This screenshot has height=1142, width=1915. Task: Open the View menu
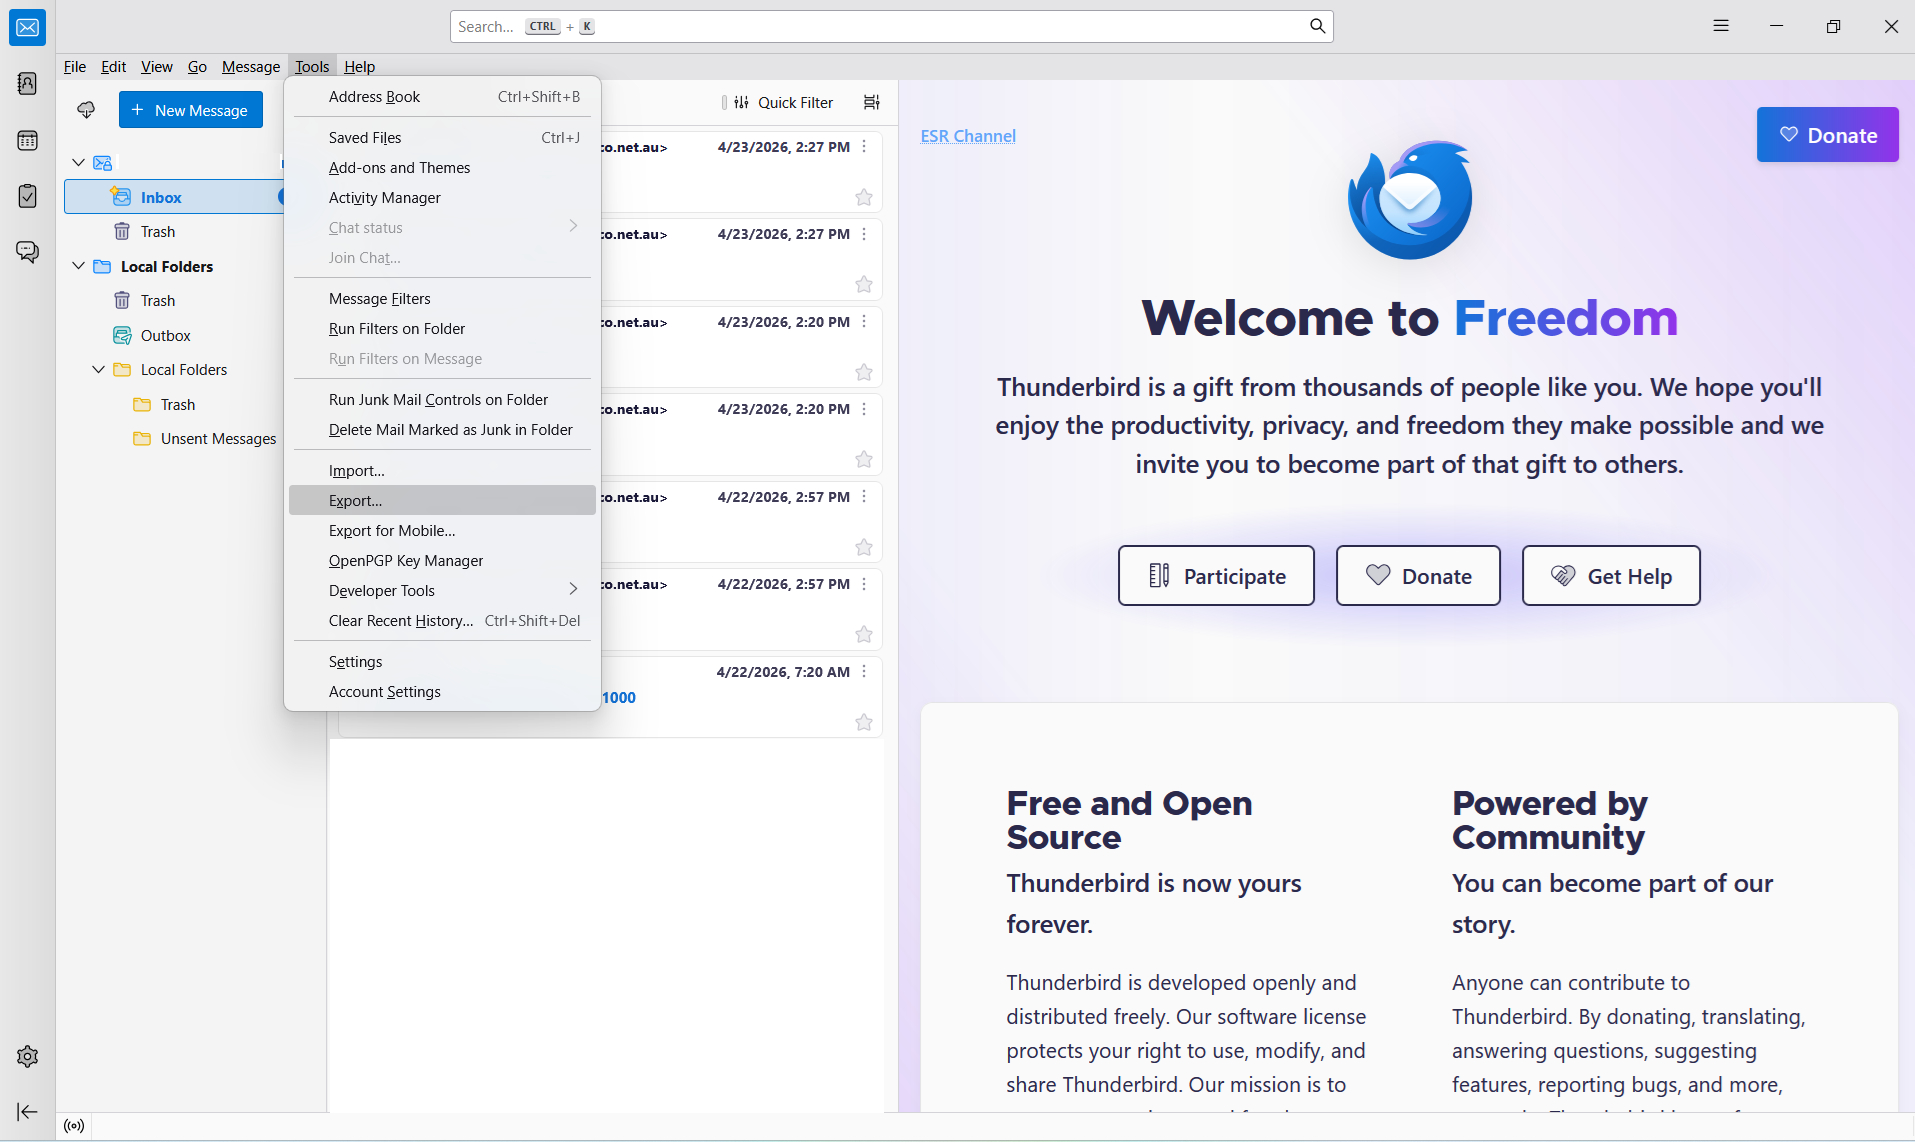point(156,66)
